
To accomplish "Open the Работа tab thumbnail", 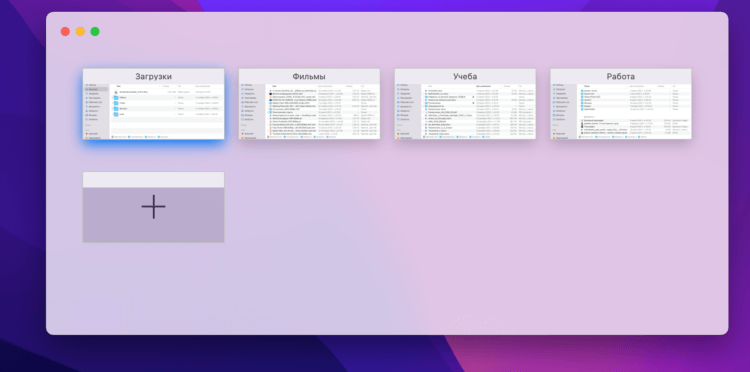I will pyautogui.click(x=621, y=104).
